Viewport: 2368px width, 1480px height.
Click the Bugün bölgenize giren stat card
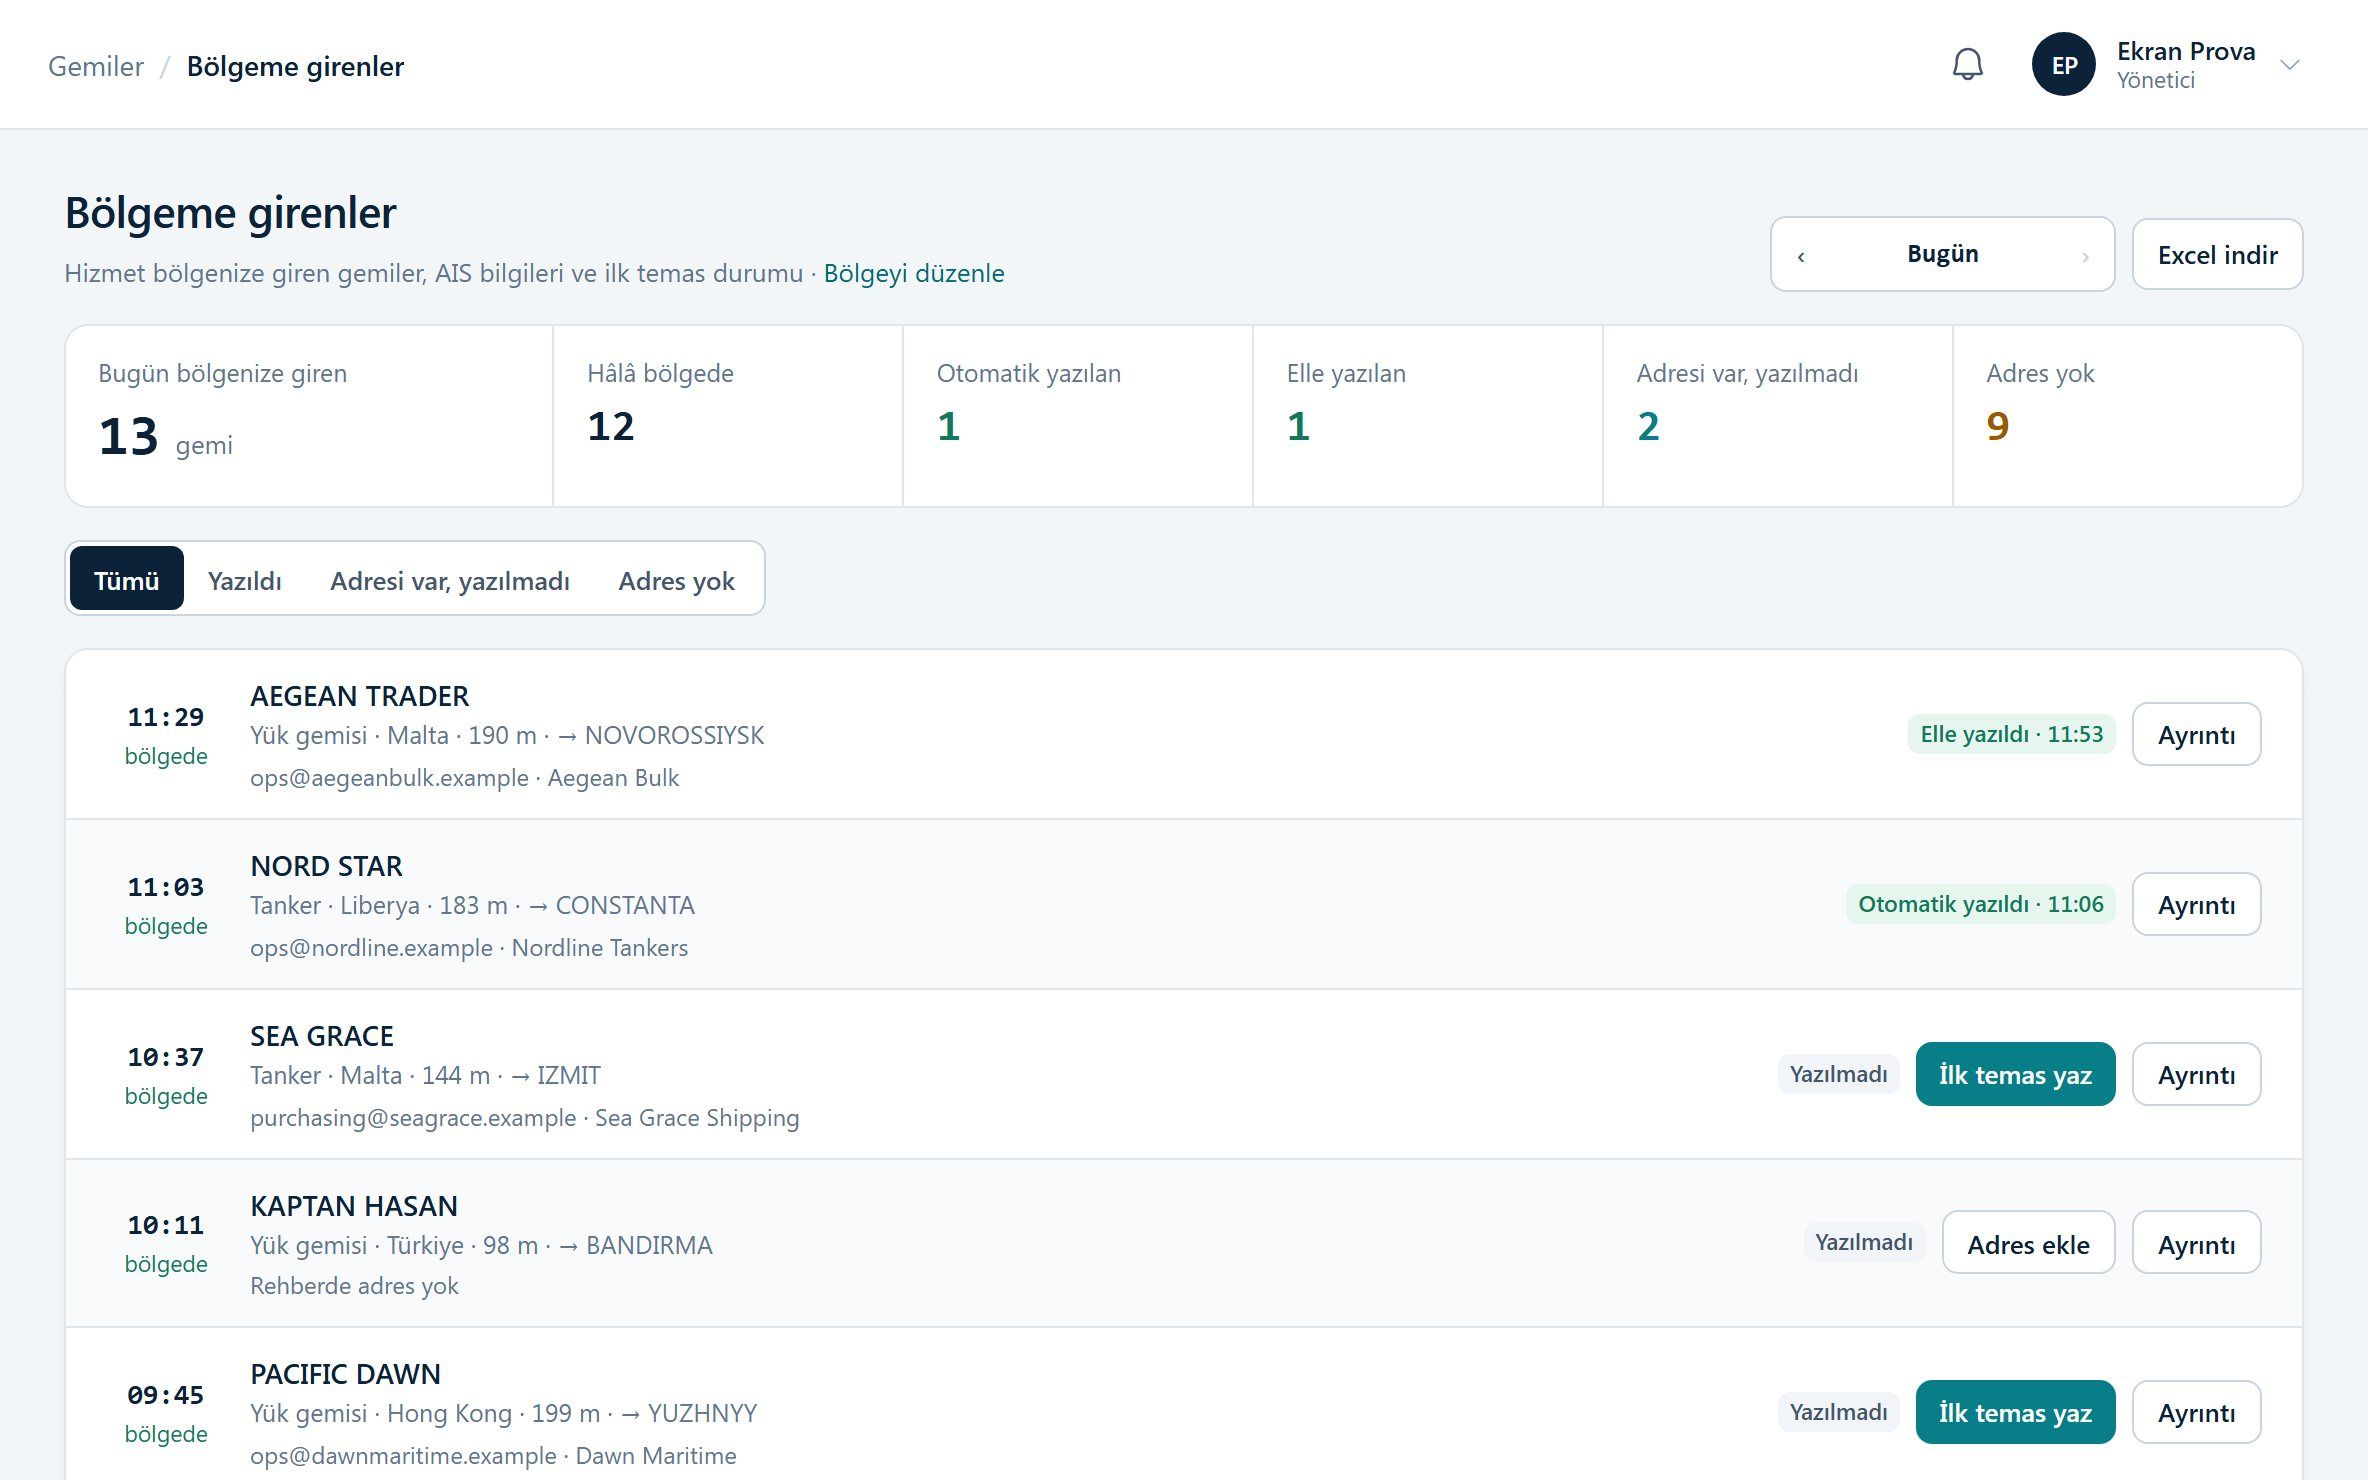click(309, 416)
